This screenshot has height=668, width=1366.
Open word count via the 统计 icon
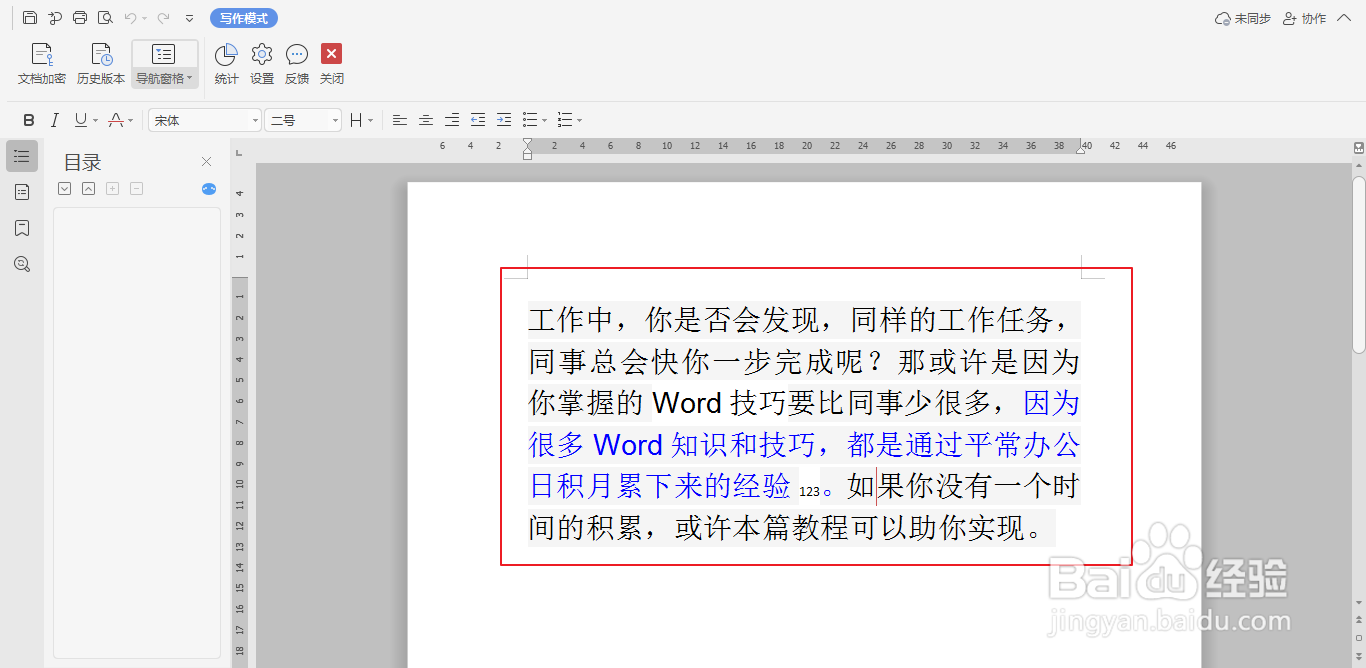(226, 62)
